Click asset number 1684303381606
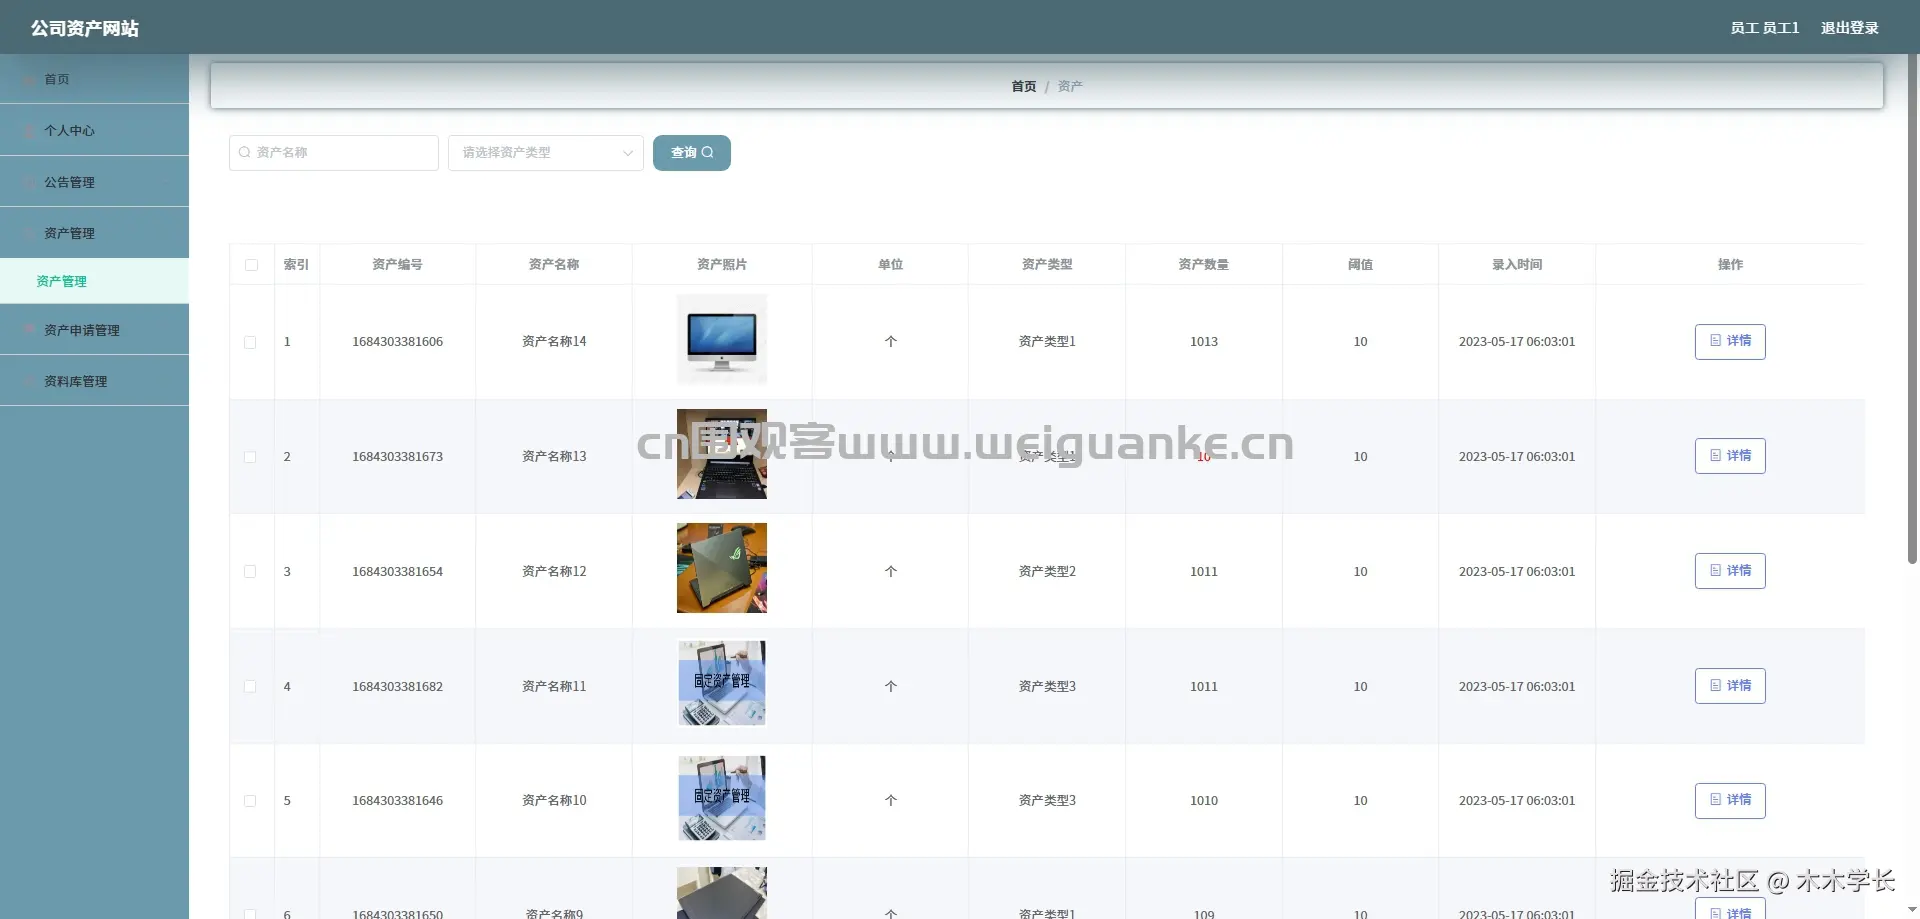 click(397, 342)
